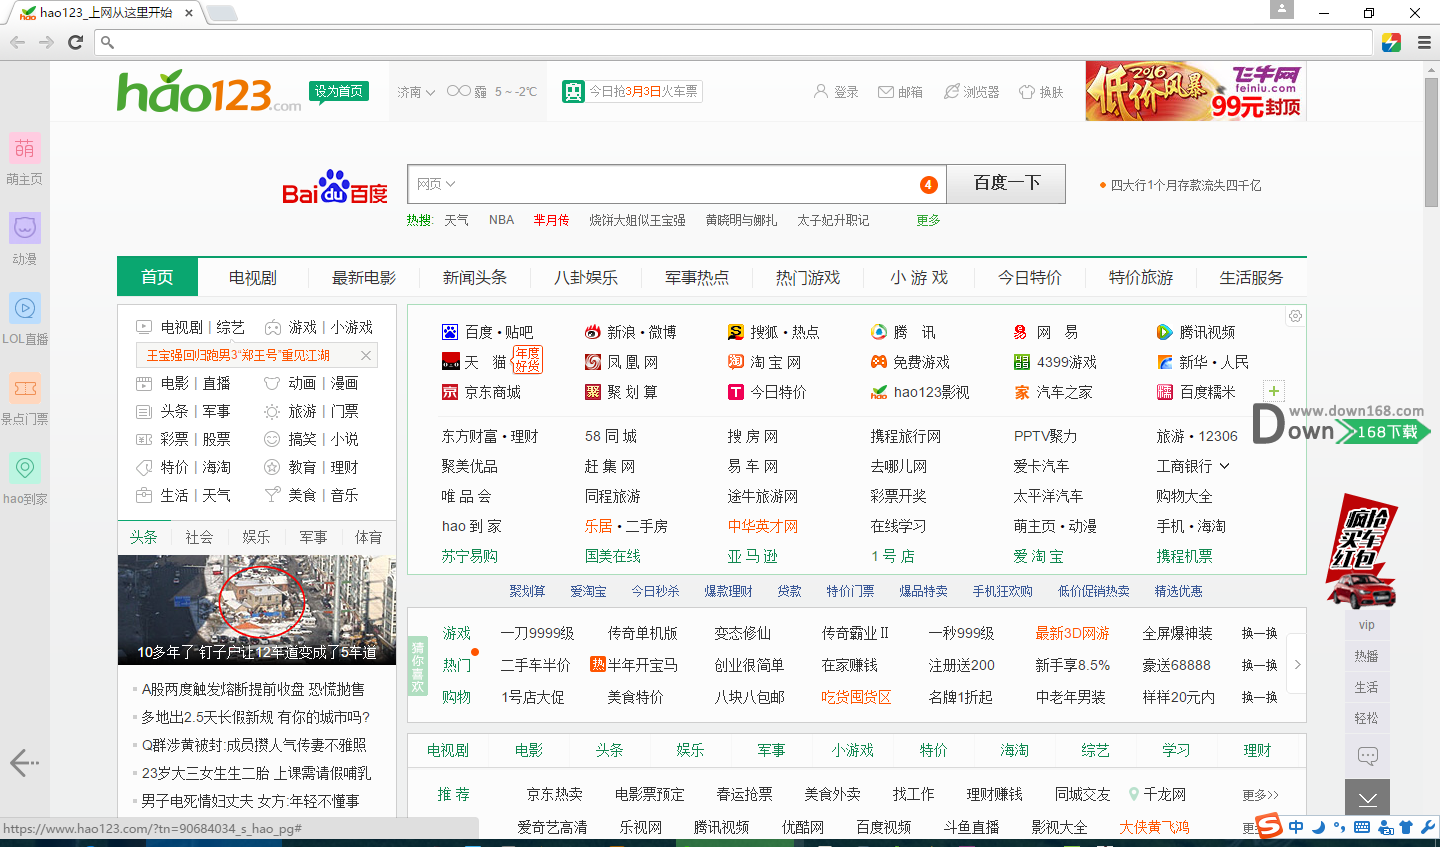
Task: Click the 邮箱 envelope icon
Action: [x=886, y=92]
